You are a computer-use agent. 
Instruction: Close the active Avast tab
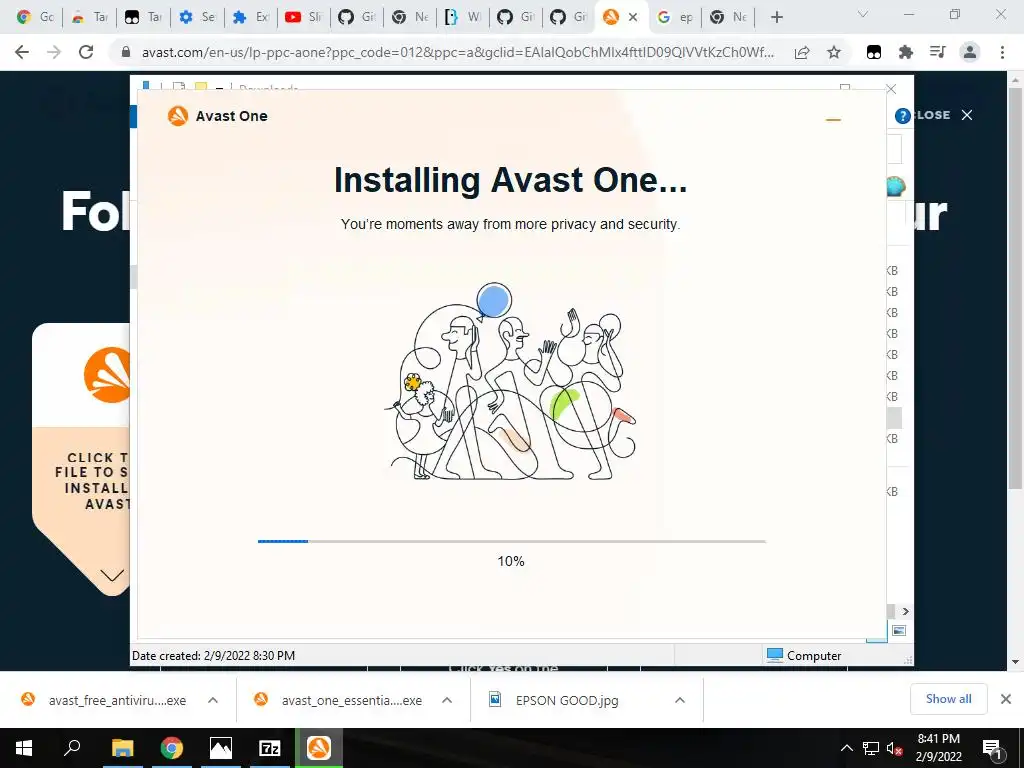(x=633, y=18)
